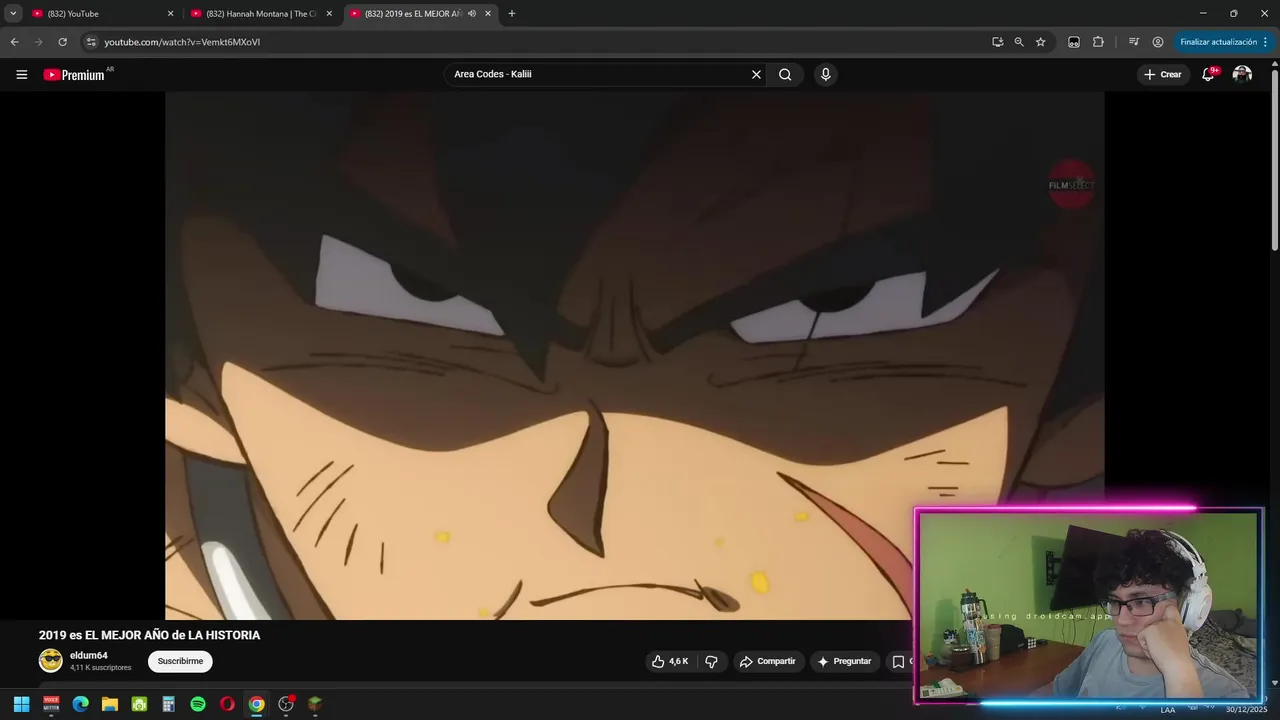Open the account avatar menu
Image resolution: width=1280 pixels, height=720 pixels.
(x=1242, y=74)
